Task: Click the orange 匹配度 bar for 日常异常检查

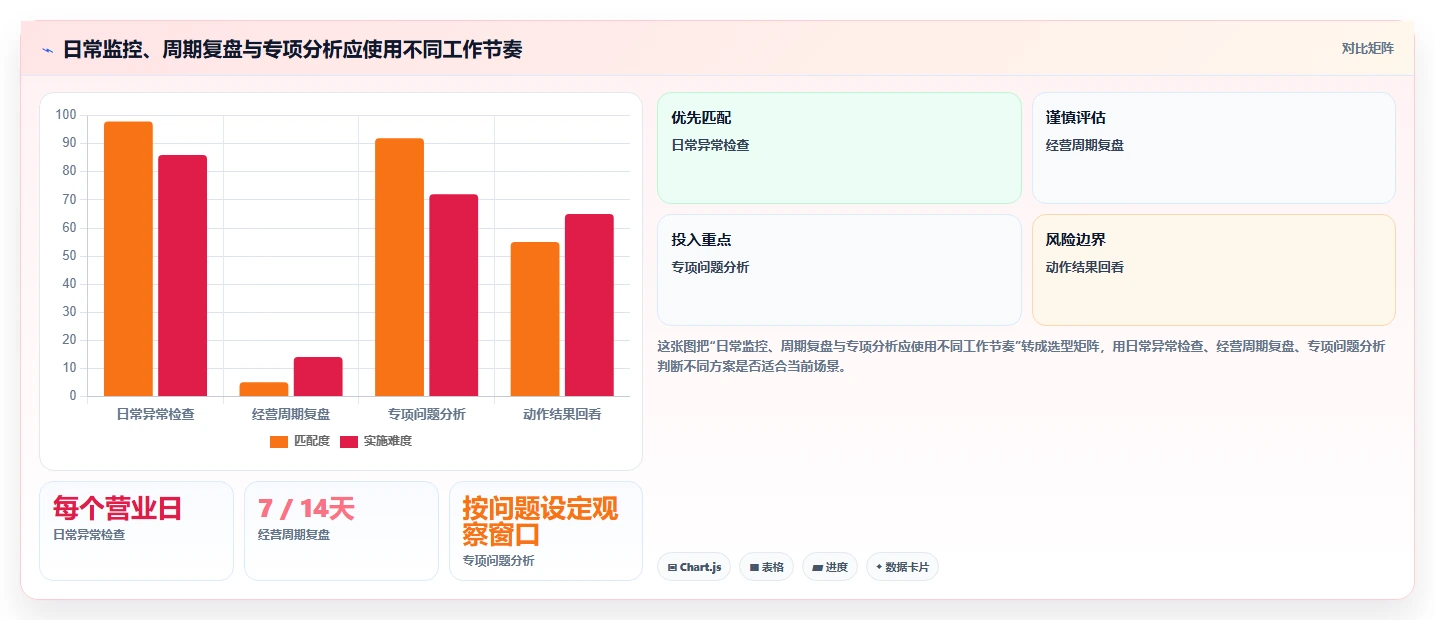Action: tap(128, 259)
